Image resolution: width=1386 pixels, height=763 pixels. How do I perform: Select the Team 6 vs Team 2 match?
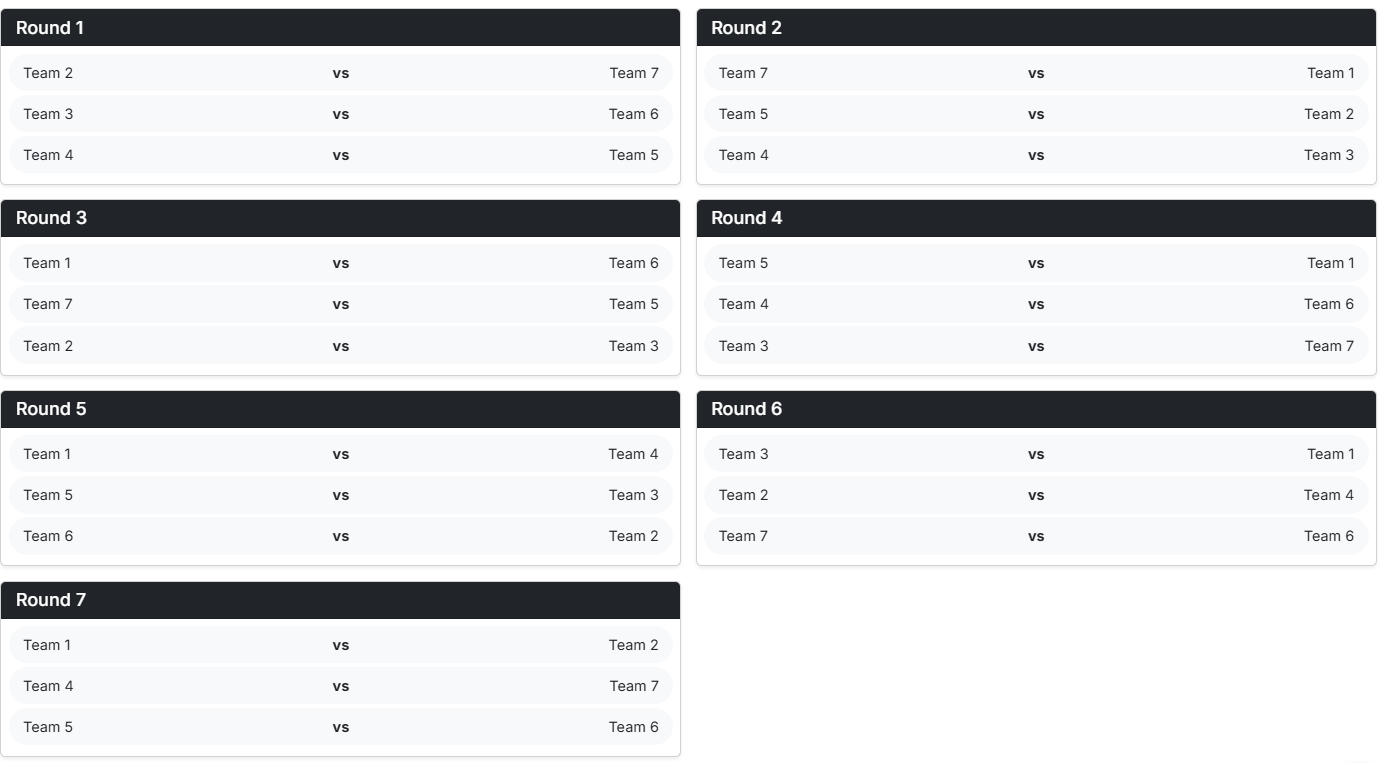point(341,535)
